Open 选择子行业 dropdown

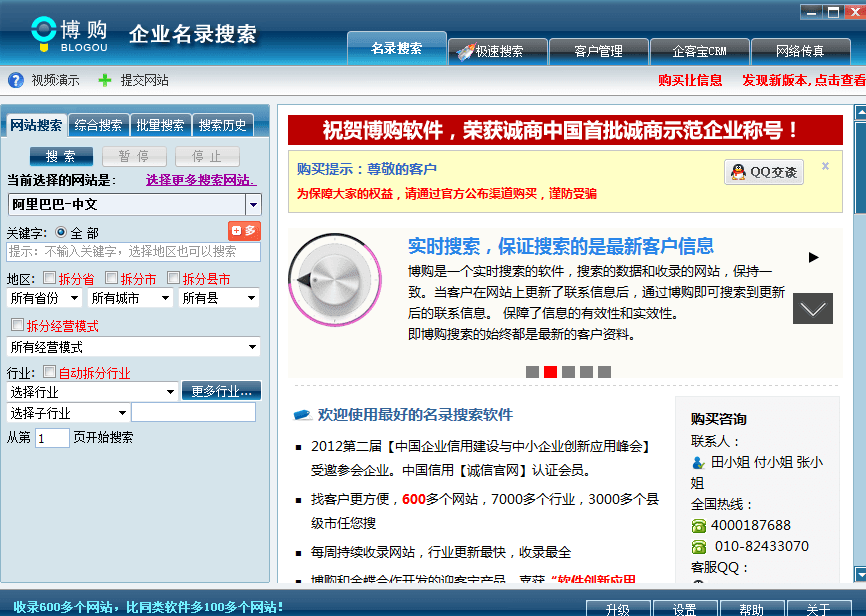coord(67,413)
